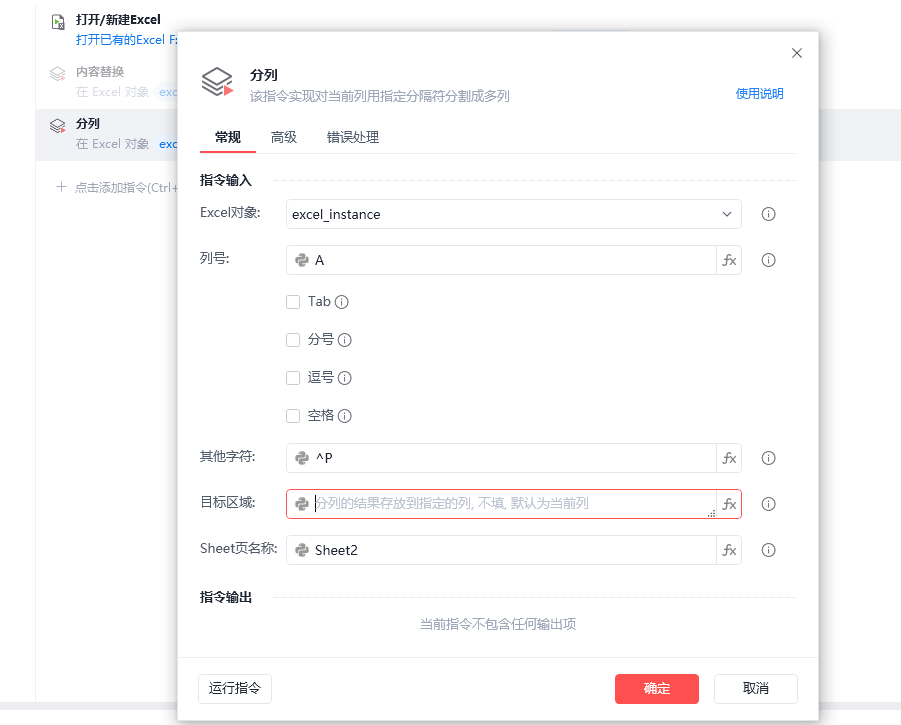901x725 pixels.
Task: Open the 使用说明 link
Action: coord(759,94)
